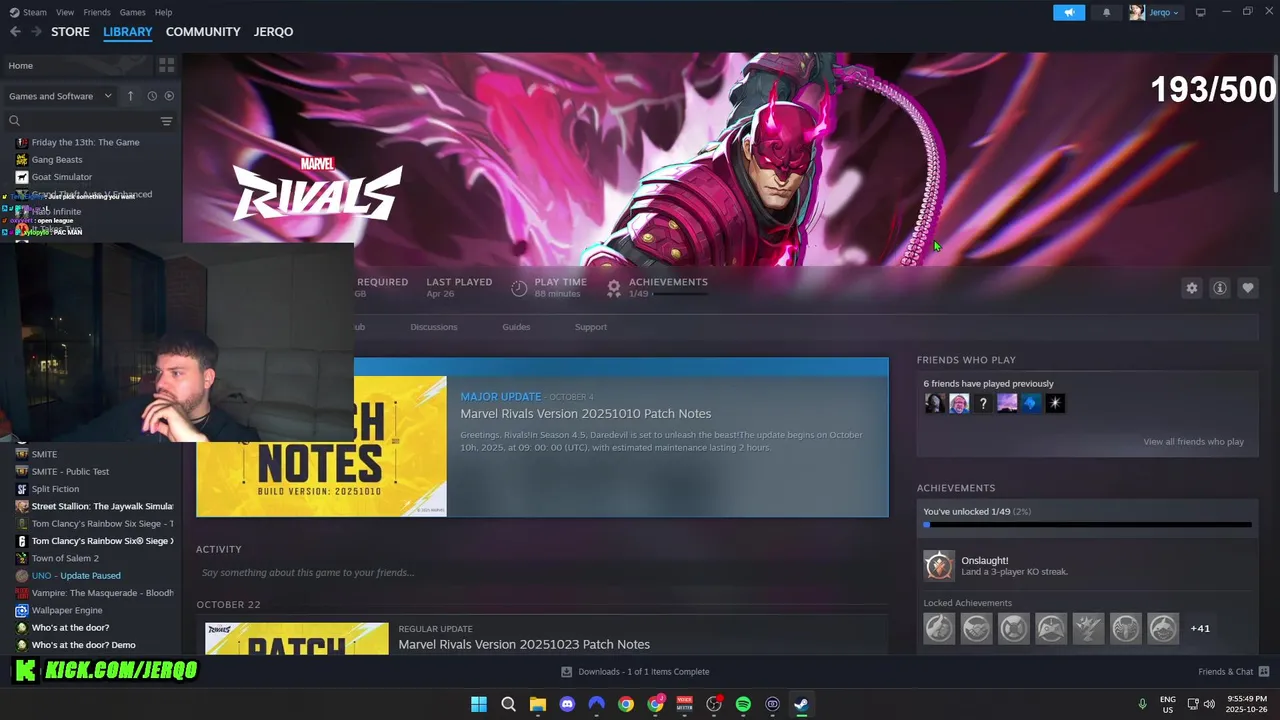Screen dimensions: 1280x720
Task: Switch to Big Picture mode via monitor icon
Action: coord(1201,12)
